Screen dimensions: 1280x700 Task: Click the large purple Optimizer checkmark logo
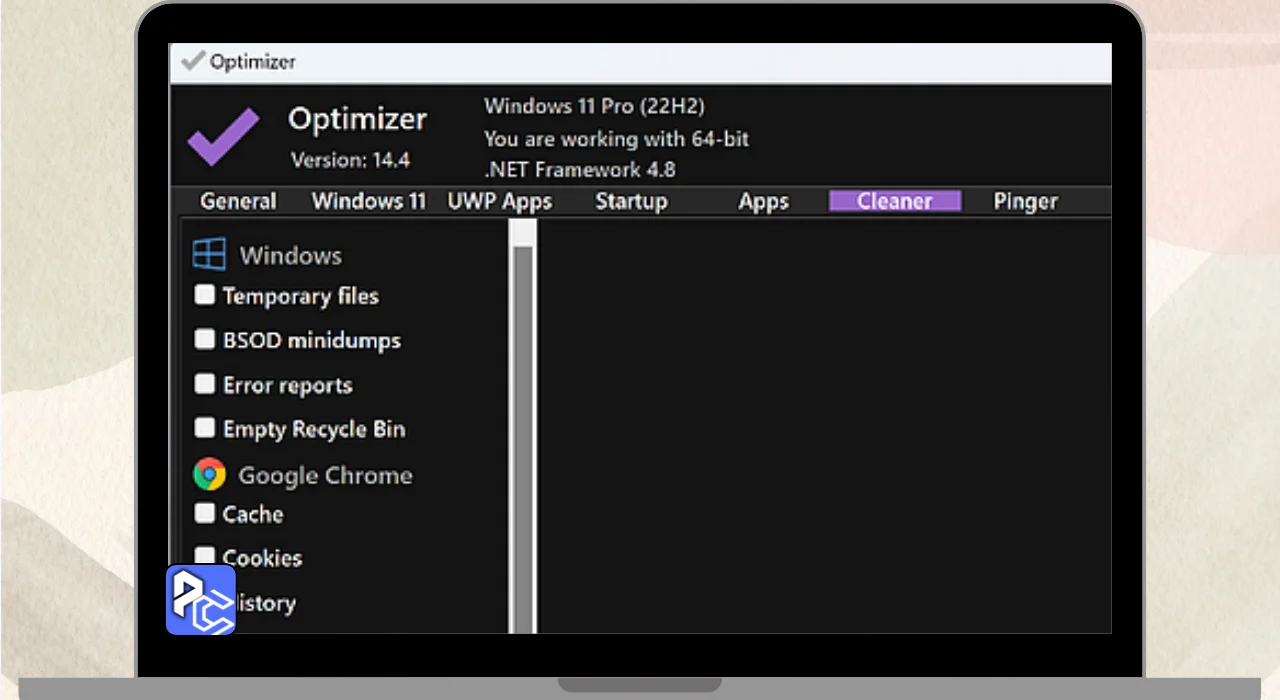[x=223, y=137]
